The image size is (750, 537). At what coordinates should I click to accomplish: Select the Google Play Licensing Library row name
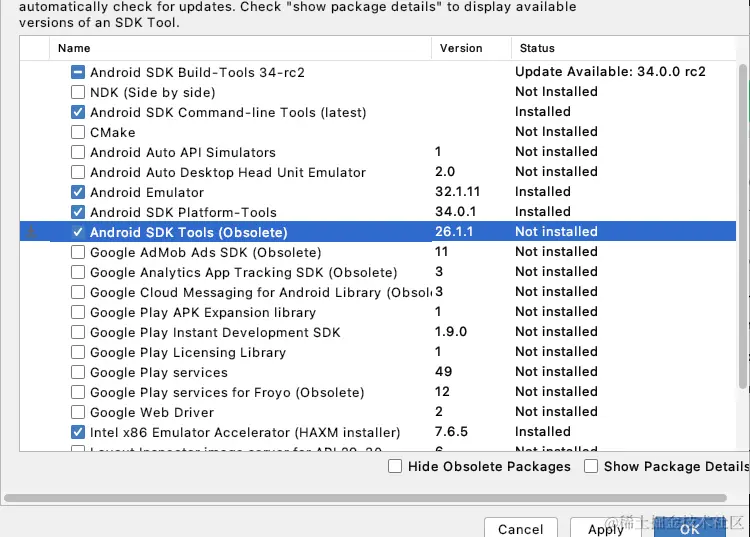tap(188, 352)
